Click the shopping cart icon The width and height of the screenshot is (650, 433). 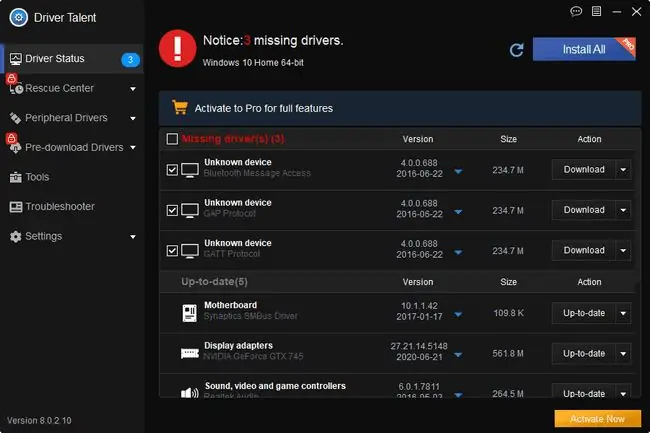[x=180, y=107]
